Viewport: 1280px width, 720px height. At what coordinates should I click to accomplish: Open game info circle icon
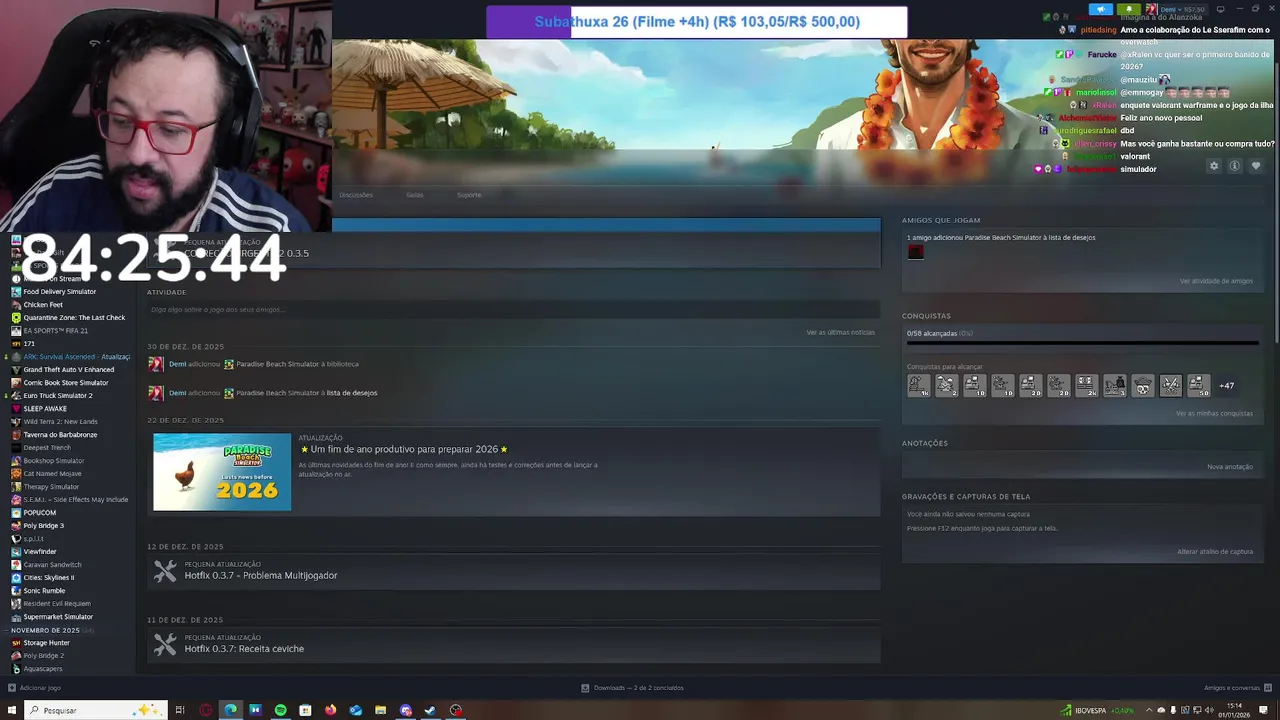1235,166
